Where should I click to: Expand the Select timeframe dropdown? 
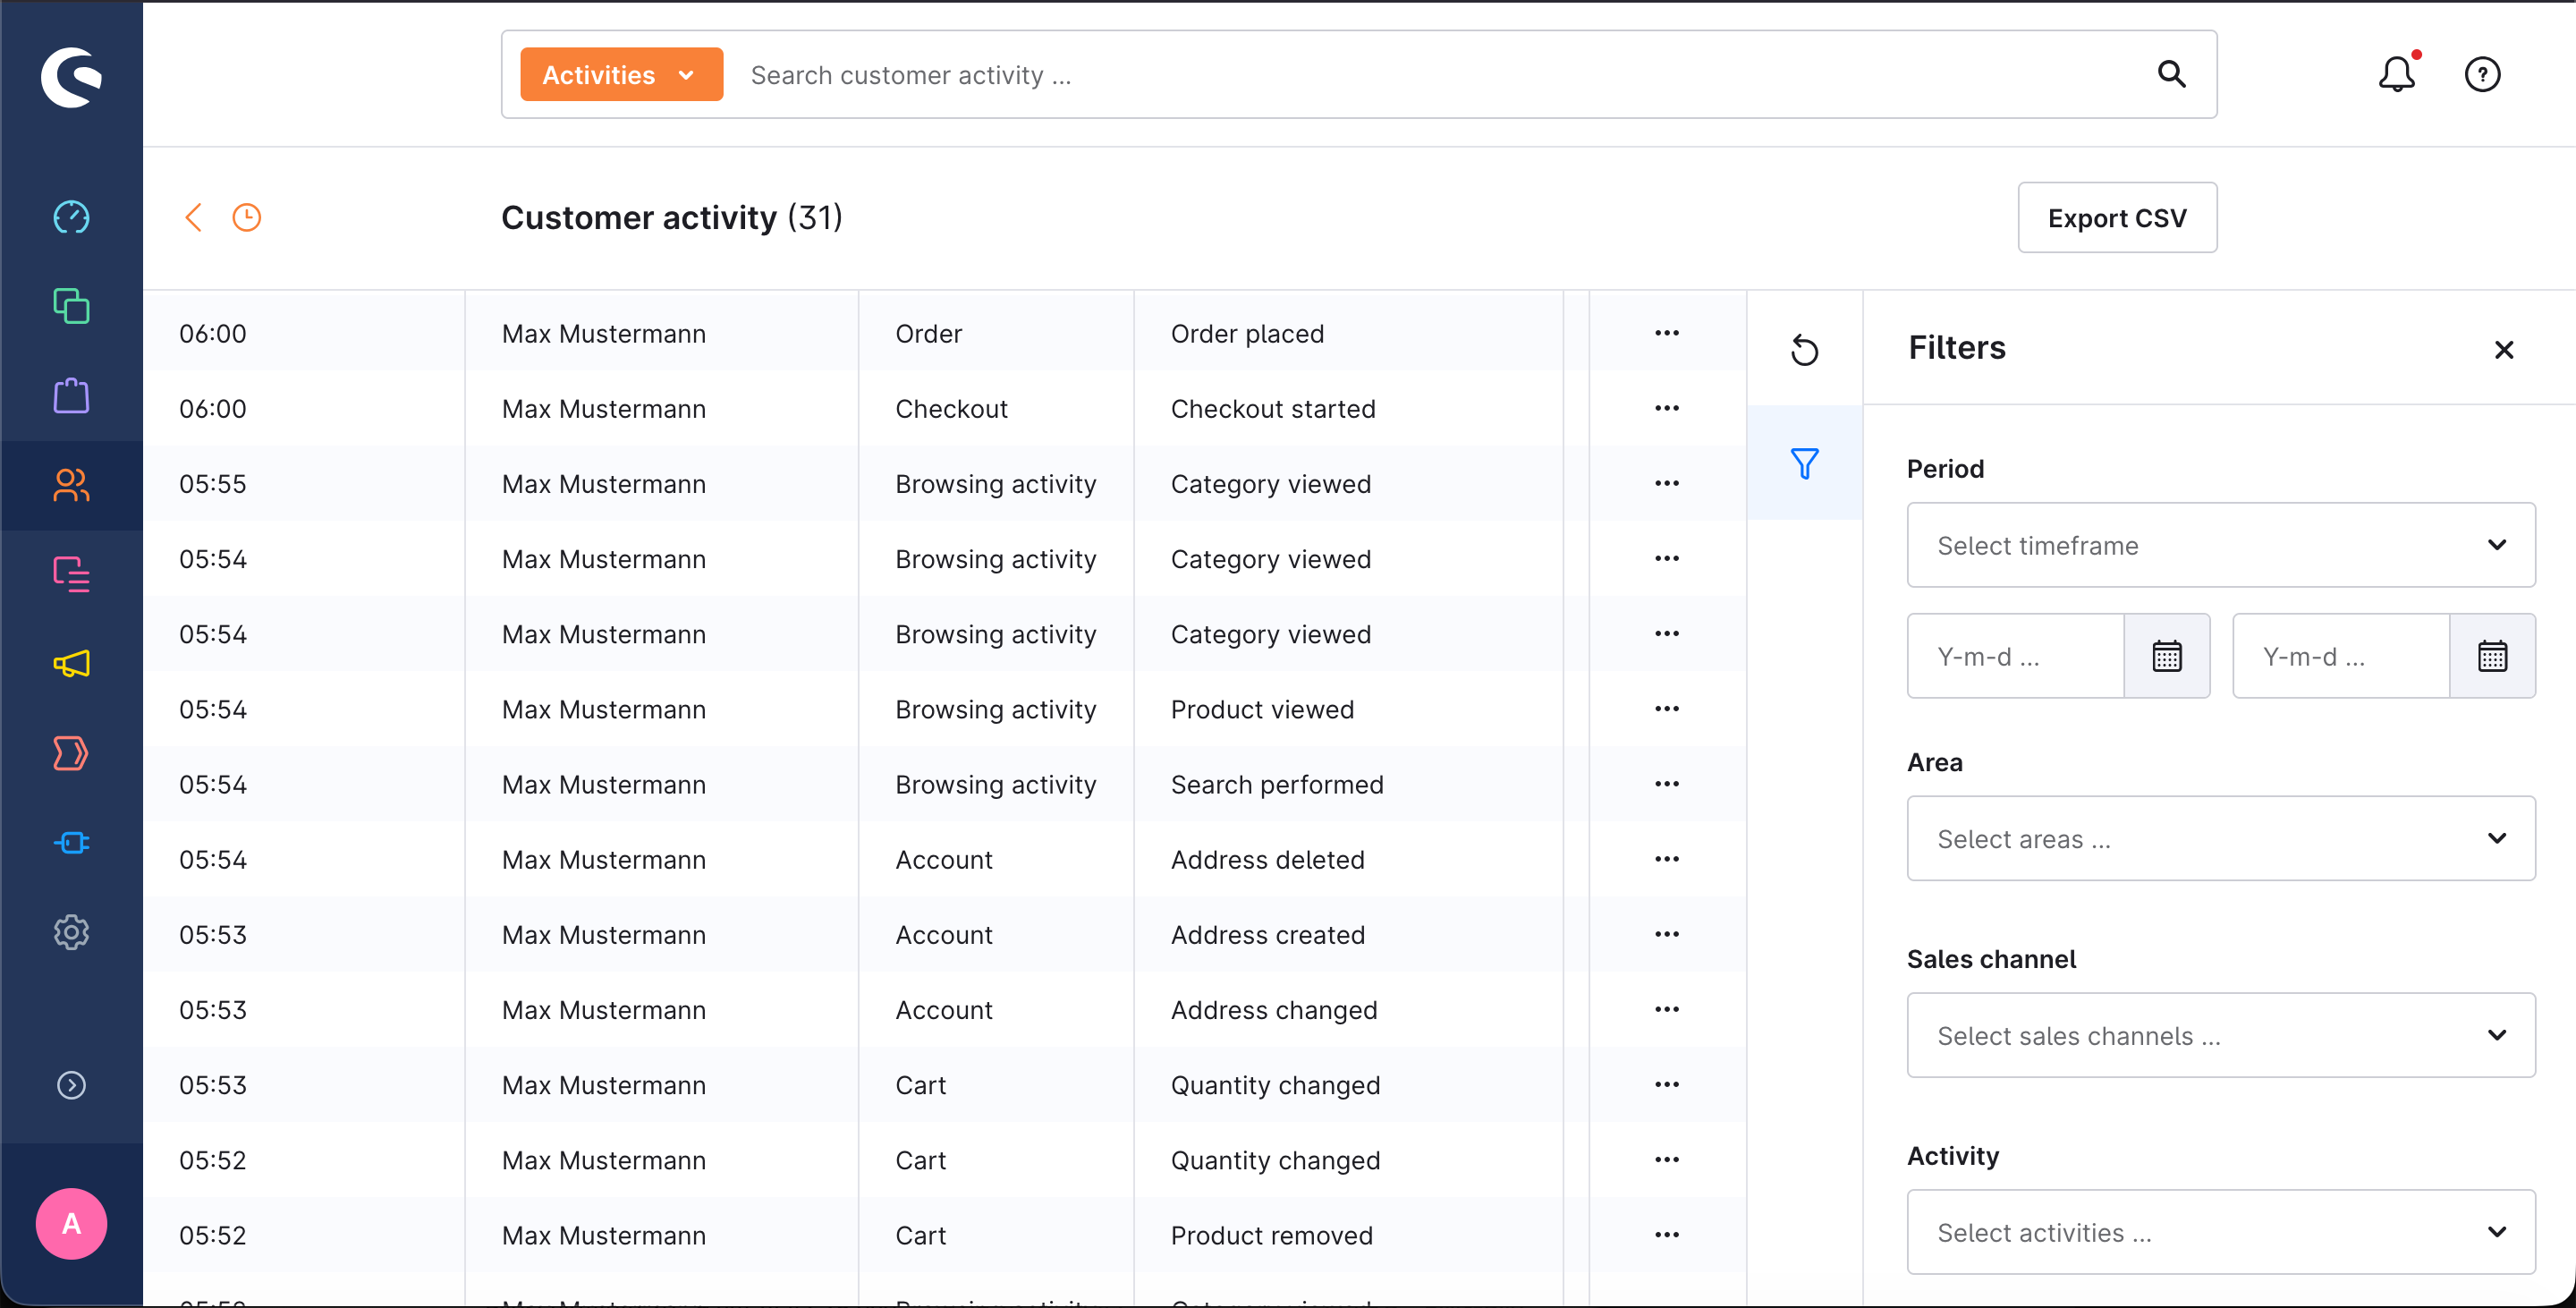point(2221,545)
